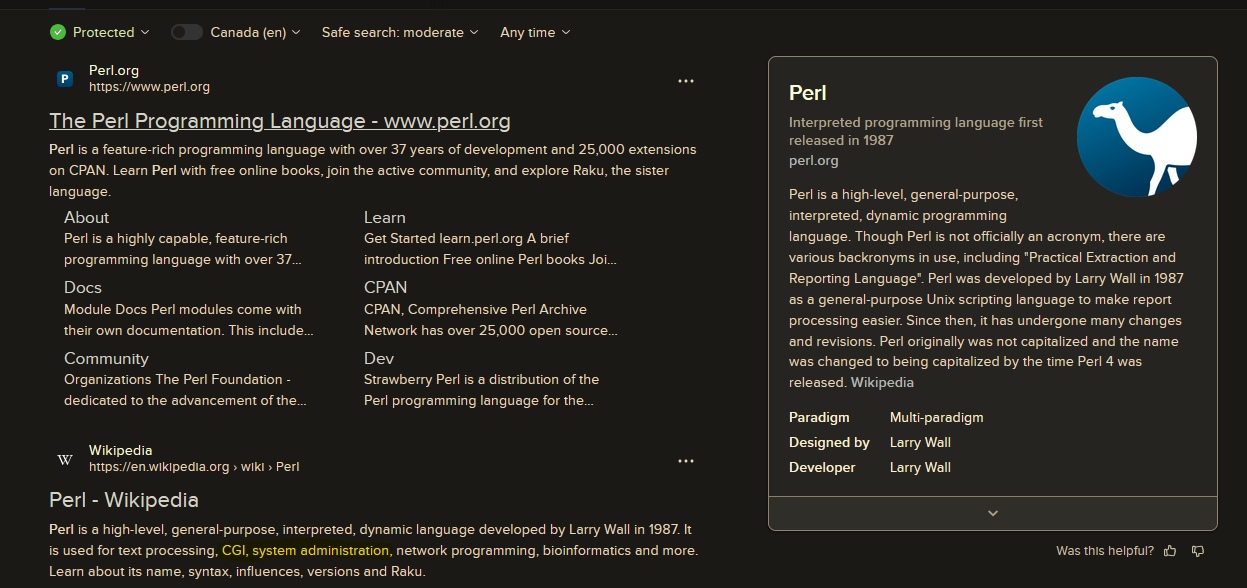
Task: Open the Learn sitelink
Action: tap(385, 217)
